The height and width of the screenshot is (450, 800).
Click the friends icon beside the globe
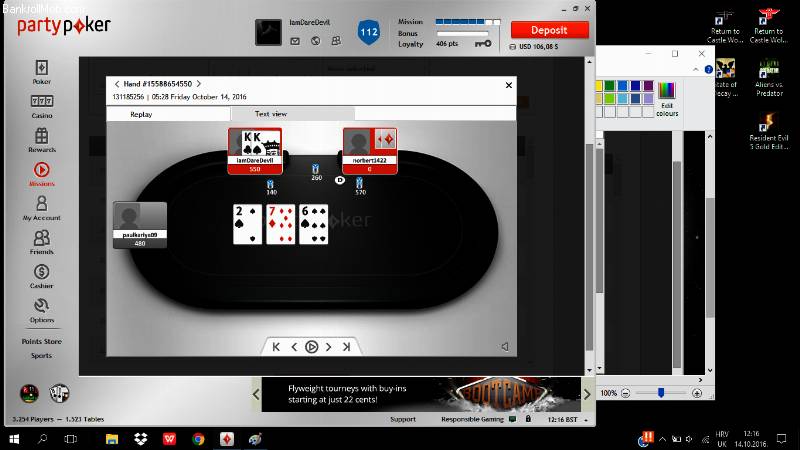[336, 40]
